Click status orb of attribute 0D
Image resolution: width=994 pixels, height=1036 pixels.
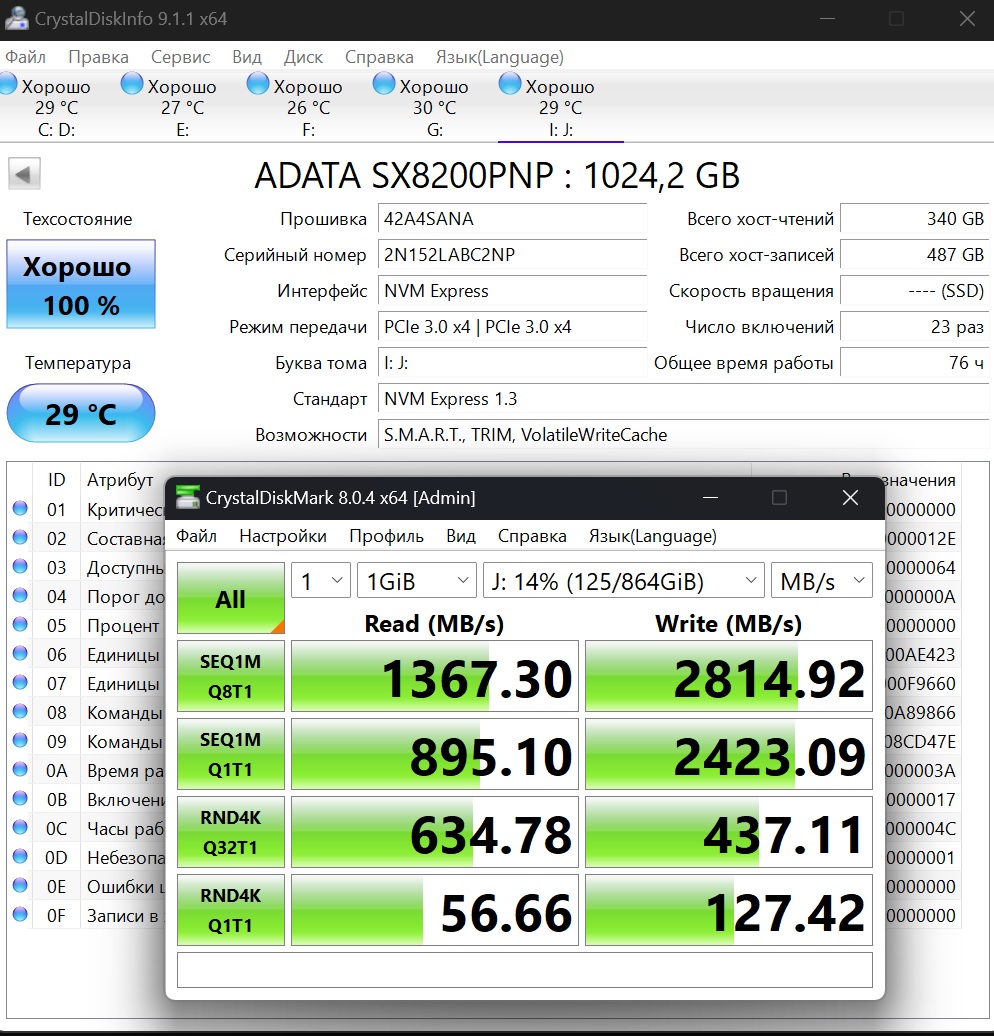[20, 856]
